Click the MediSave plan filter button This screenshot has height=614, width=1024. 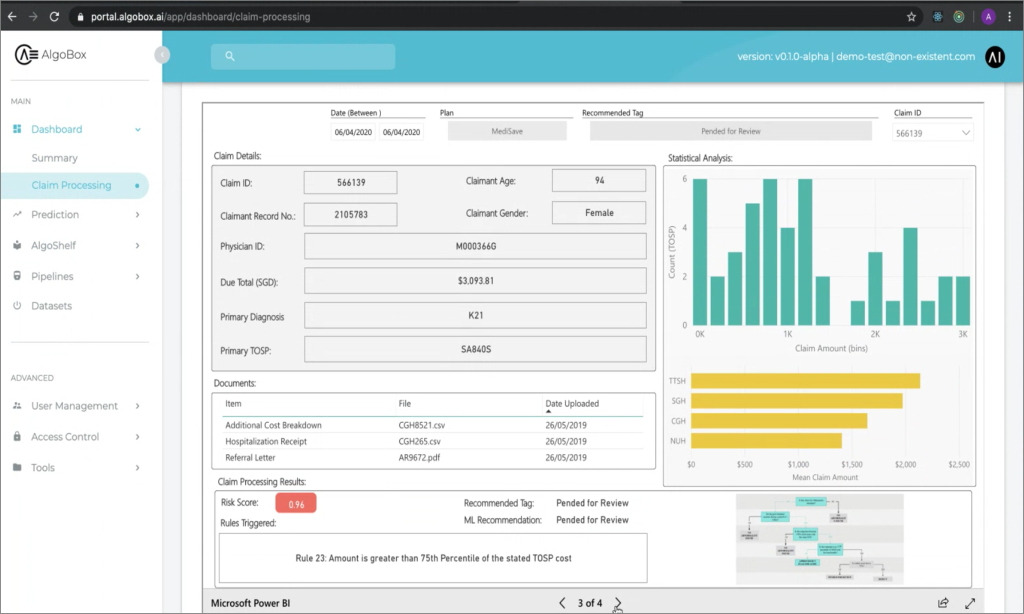click(x=507, y=131)
